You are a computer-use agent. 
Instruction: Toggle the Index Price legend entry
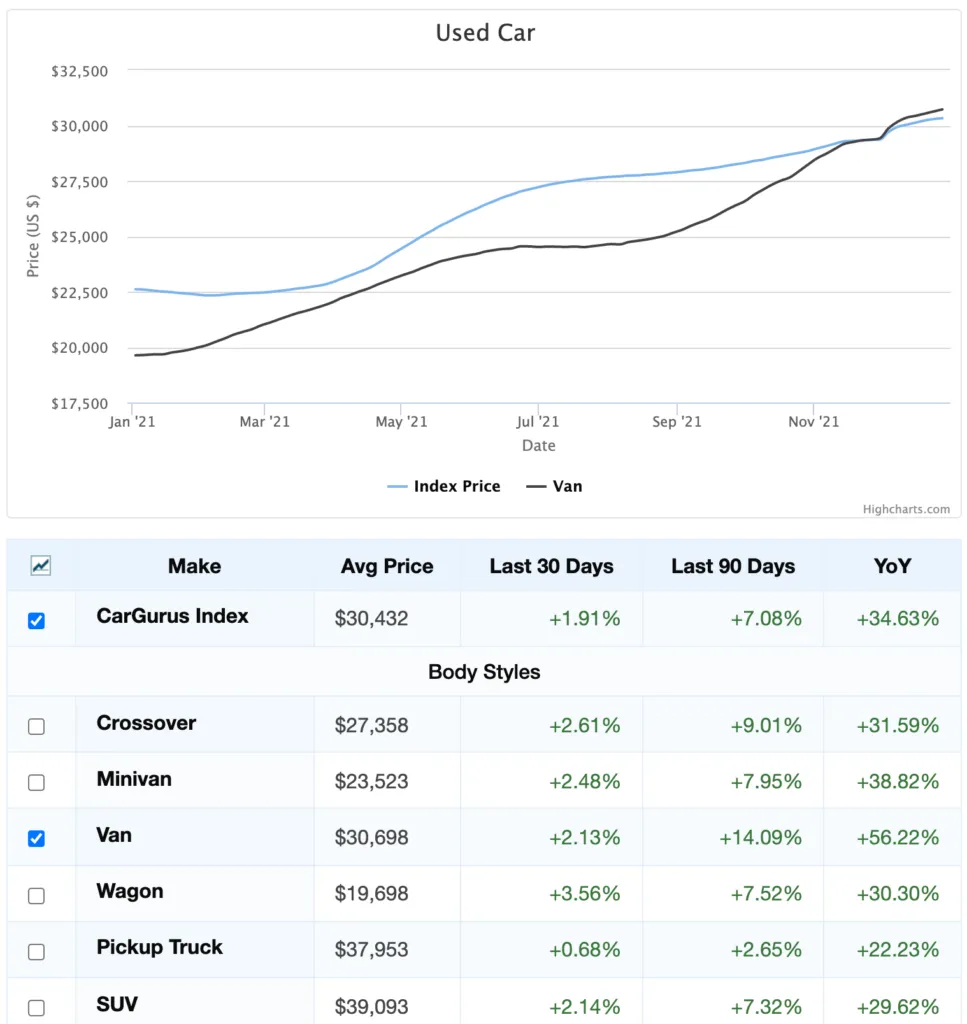click(443, 486)
